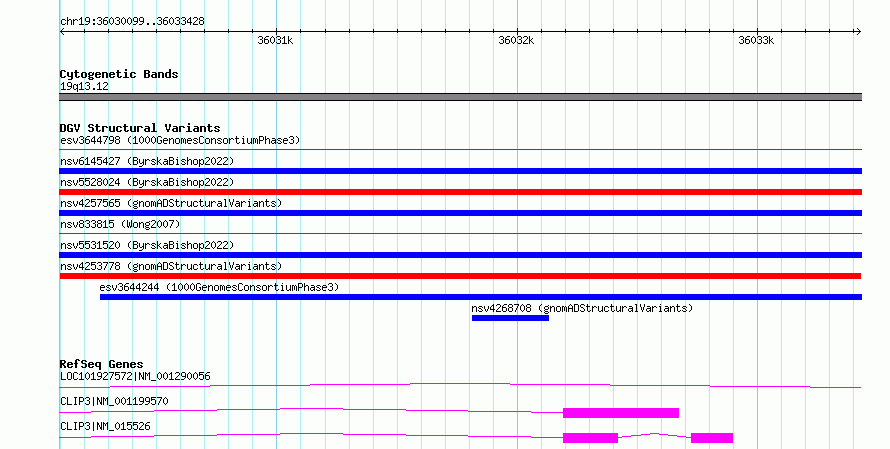Click the "DGV Structural Variants" track title
The width and height of the screenshot is (890, 449).
pyautogui.click(x=140, y=128)
